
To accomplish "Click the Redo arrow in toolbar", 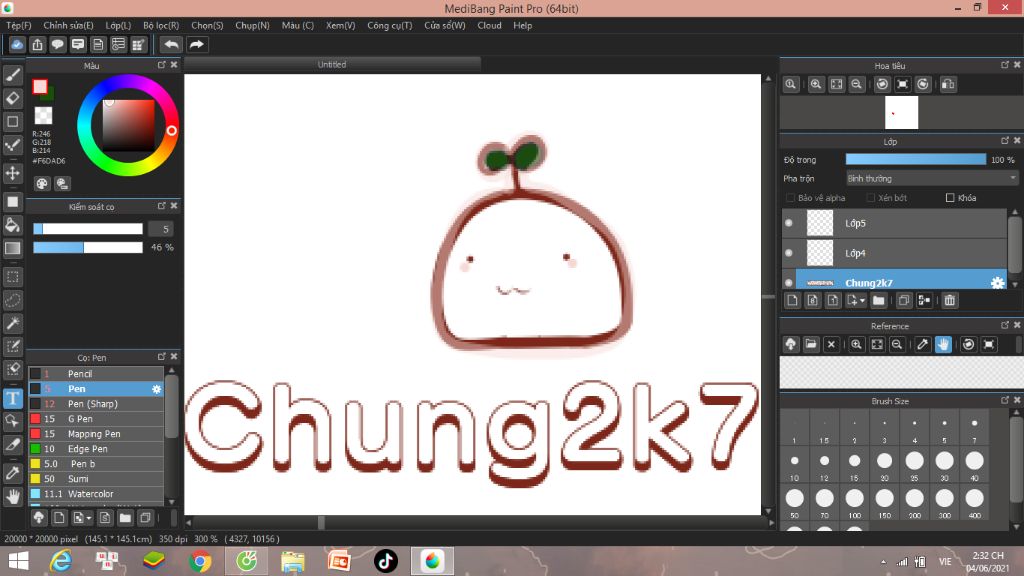I will (x=196, y=44).
